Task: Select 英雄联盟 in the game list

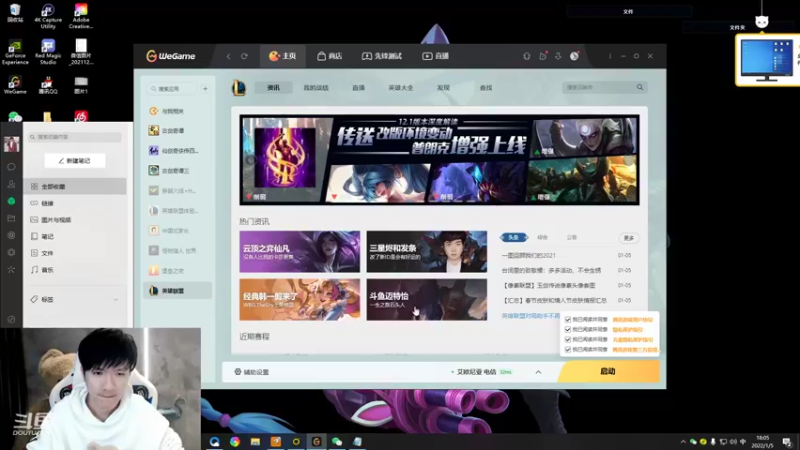Action: [x=178, y=290]
